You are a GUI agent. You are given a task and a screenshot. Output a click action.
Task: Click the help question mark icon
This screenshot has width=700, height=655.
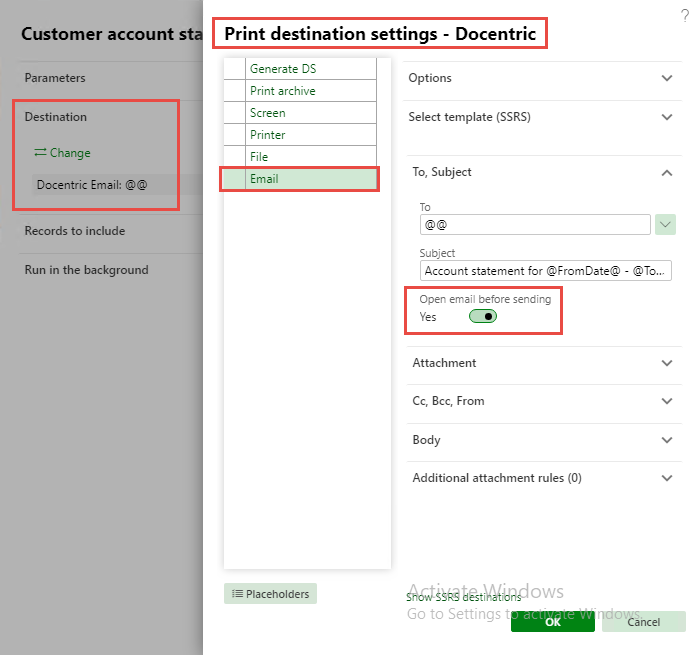point(684,17)
